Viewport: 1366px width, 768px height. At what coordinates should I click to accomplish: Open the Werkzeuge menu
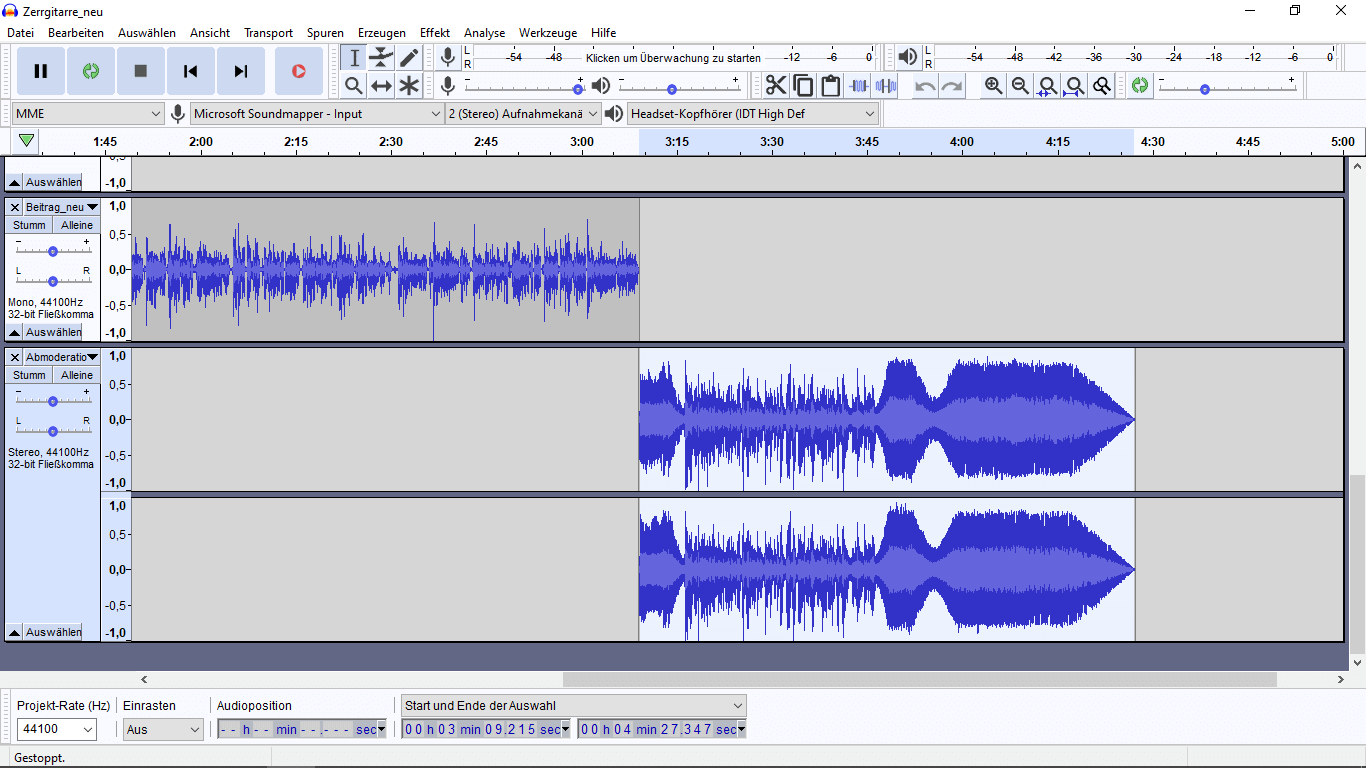click(x=548, y=33)
